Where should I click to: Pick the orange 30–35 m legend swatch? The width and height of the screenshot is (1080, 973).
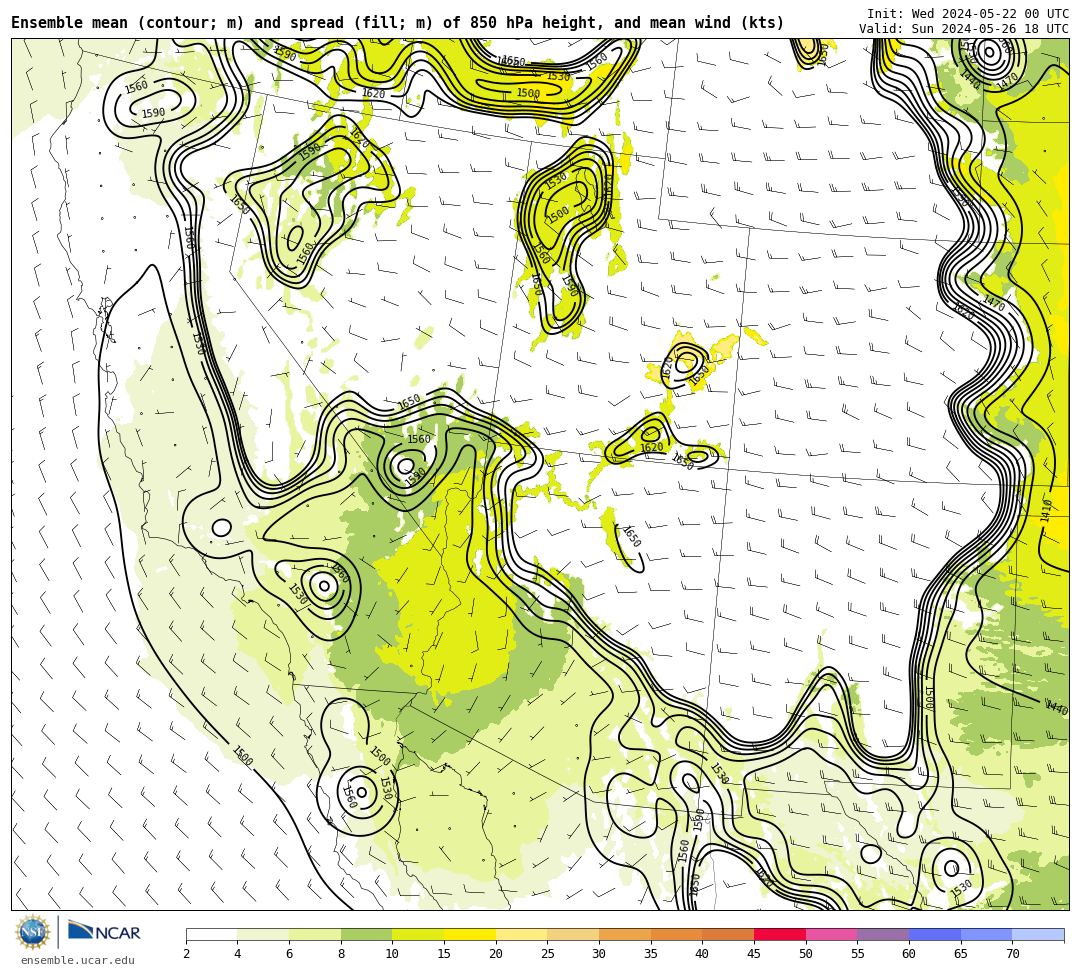pos(625,934)
